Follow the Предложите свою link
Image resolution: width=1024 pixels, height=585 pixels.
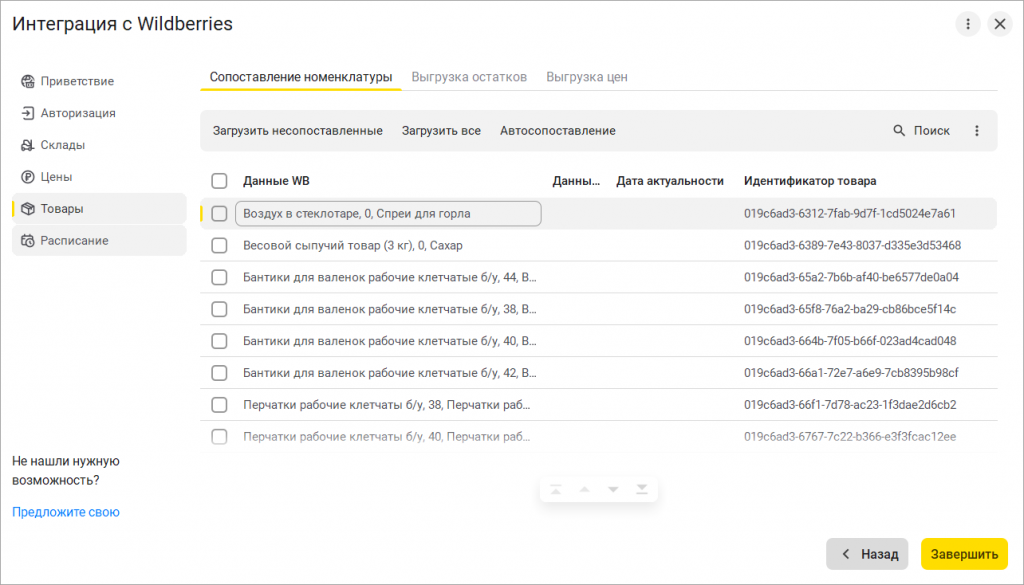[66, 513]
